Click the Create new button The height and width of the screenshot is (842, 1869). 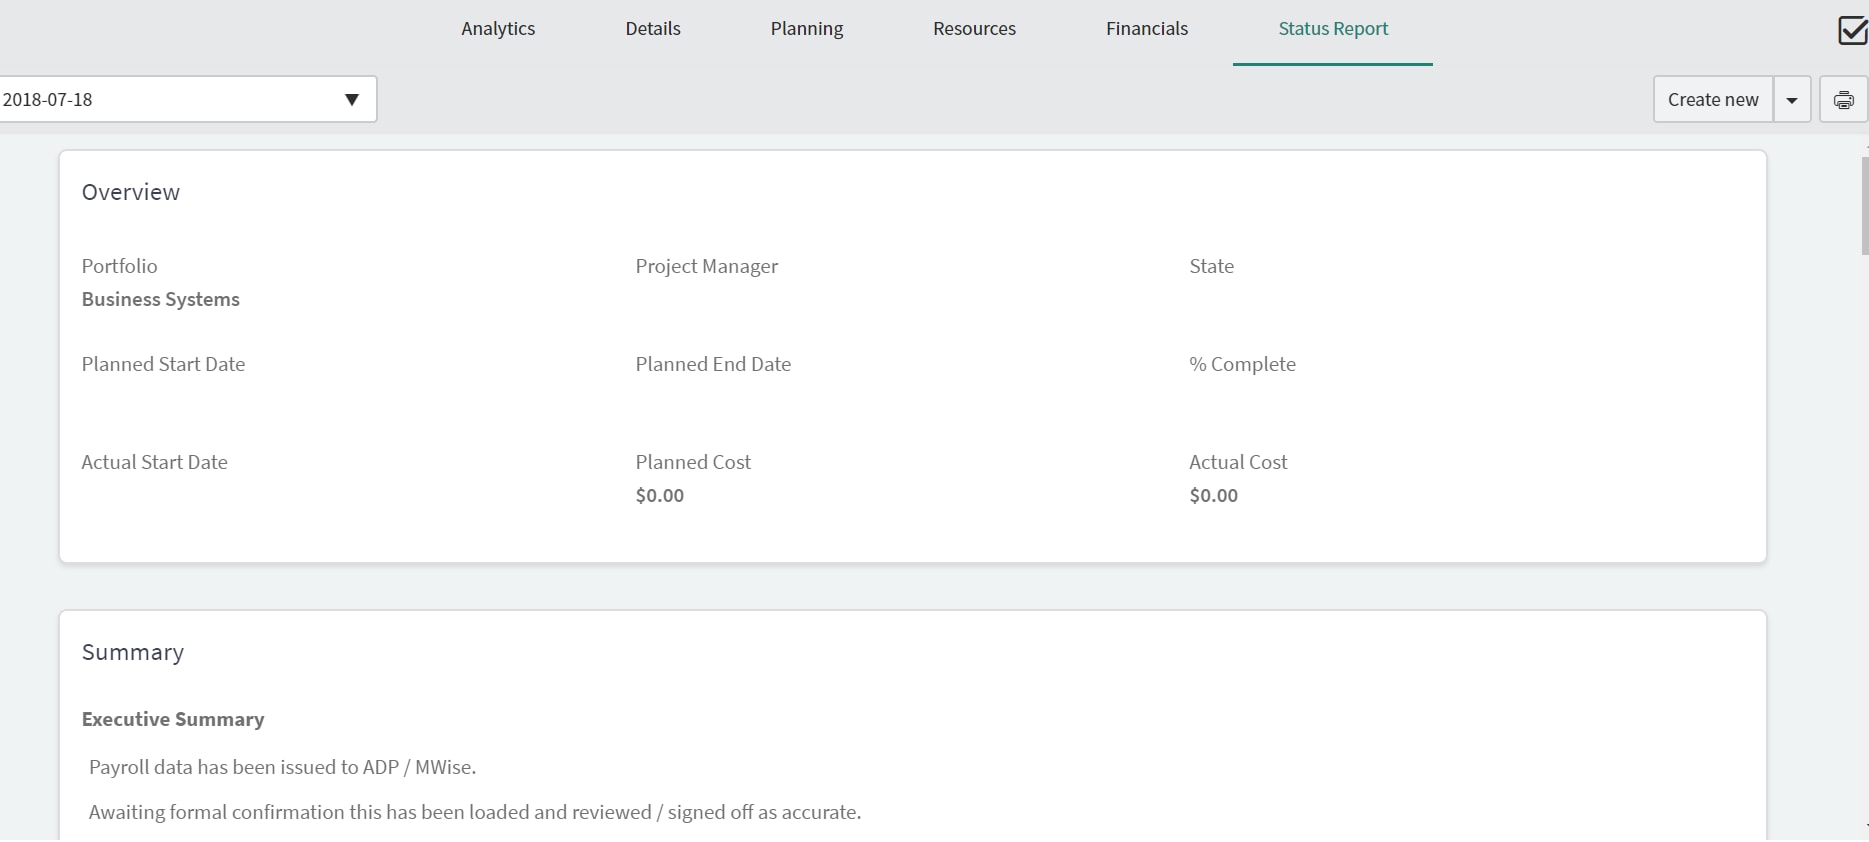click(1713, 100)
